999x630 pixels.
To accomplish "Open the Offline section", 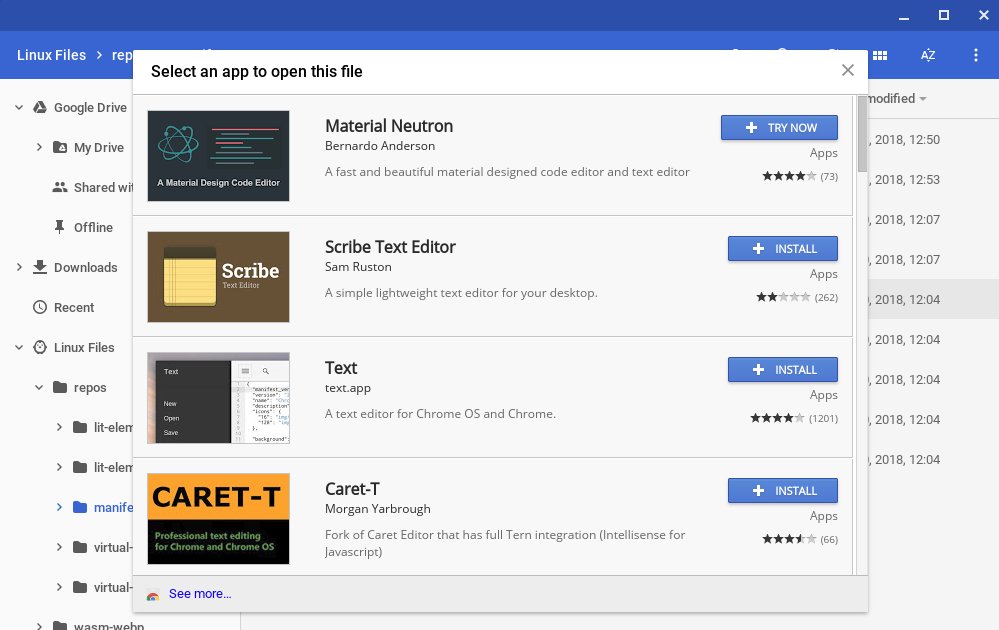I will pyautogui.click(x=93, y=227).
